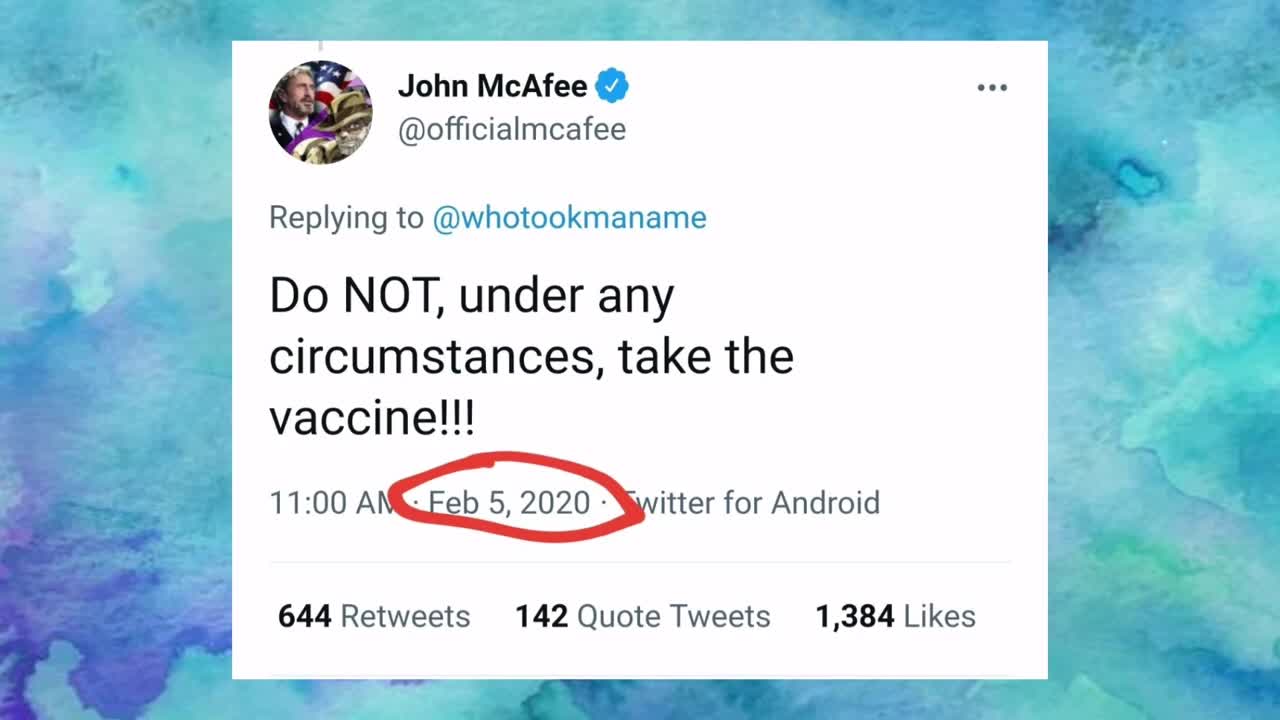Image resolution: width=1280 pixels, height=720 pixels.
Task: Click the word "vaccine!!!" in the tweet
Action: [x=372, y=418]
